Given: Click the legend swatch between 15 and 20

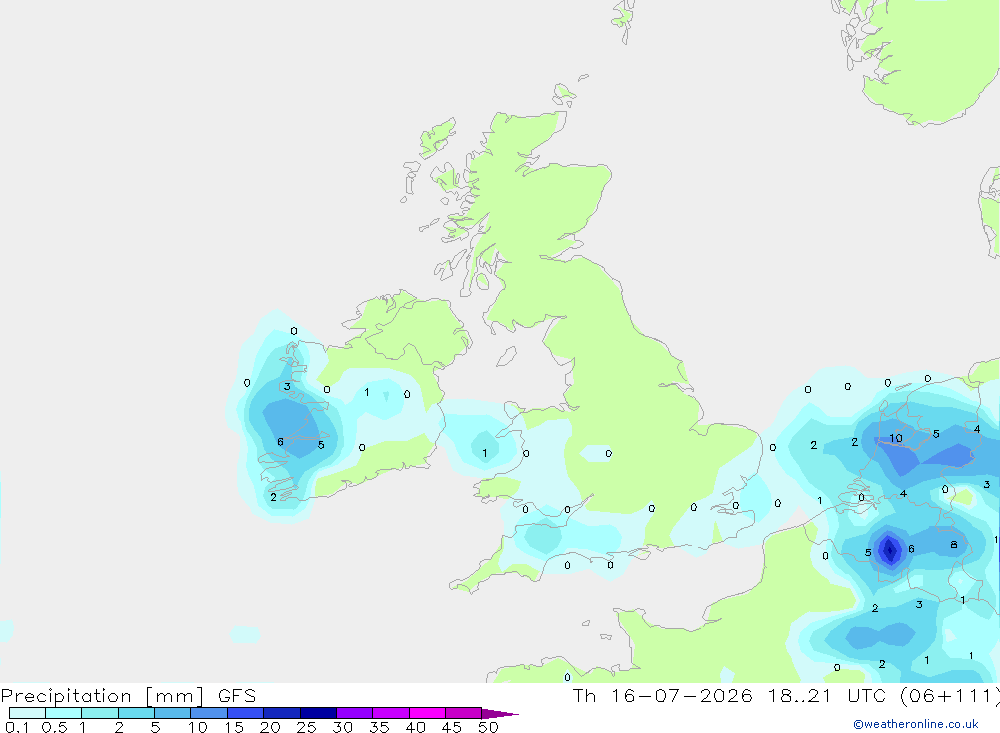Looking at the screenshot, I should [245, 713].
